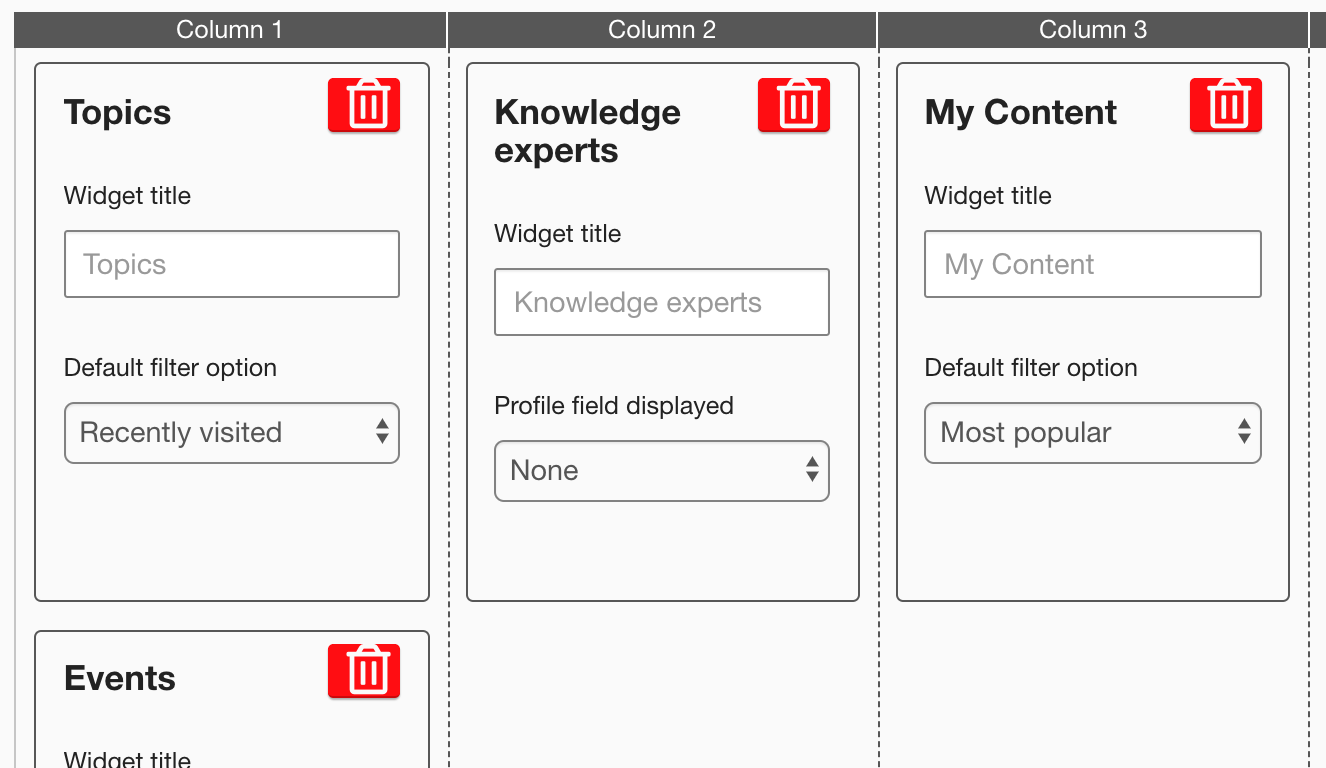Click the Events widget heading

[x=120, y=678]
